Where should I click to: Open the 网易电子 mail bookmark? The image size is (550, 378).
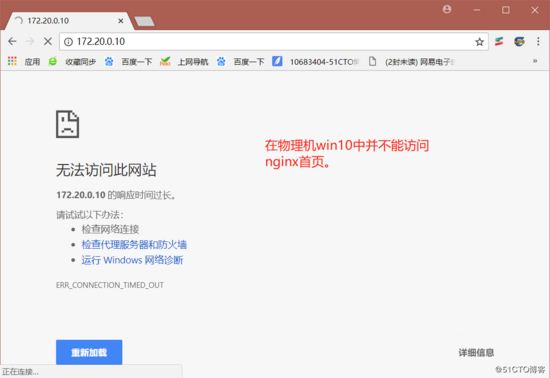point(411,62)
